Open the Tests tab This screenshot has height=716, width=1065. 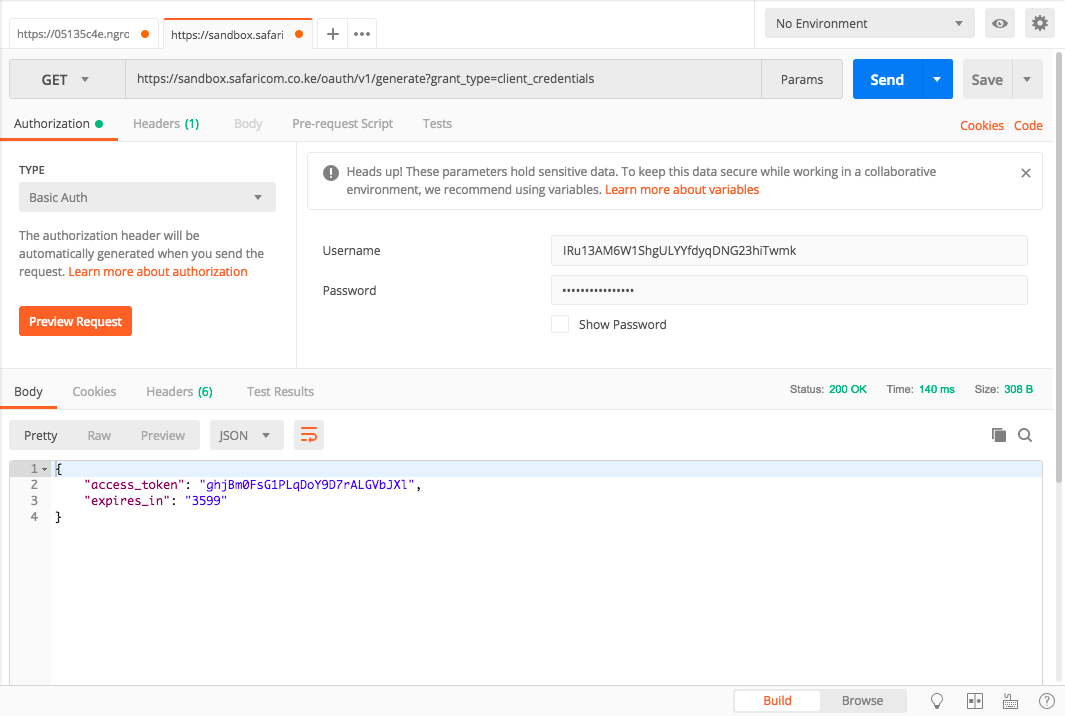[x=437, y=124]
